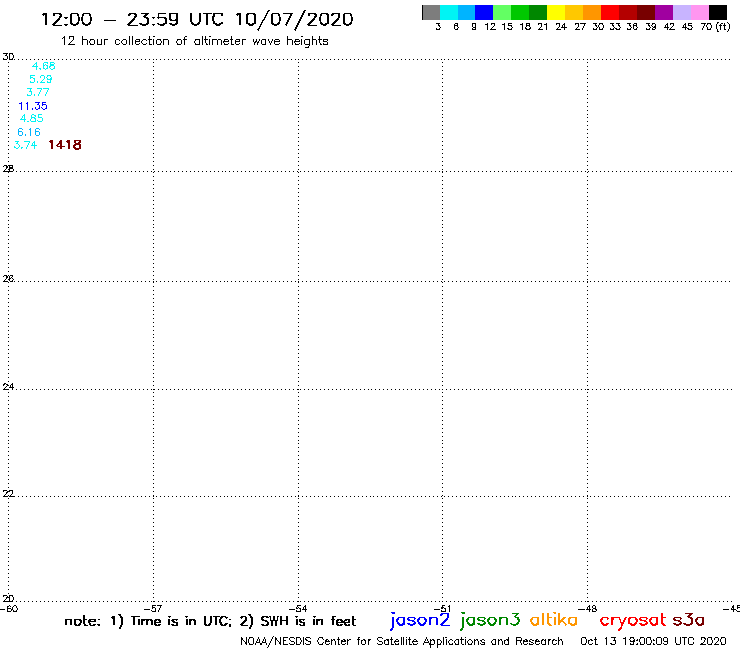
Task: Click the 4.85 wave height value
Action: pyautogui.click(x=32, y=118)
